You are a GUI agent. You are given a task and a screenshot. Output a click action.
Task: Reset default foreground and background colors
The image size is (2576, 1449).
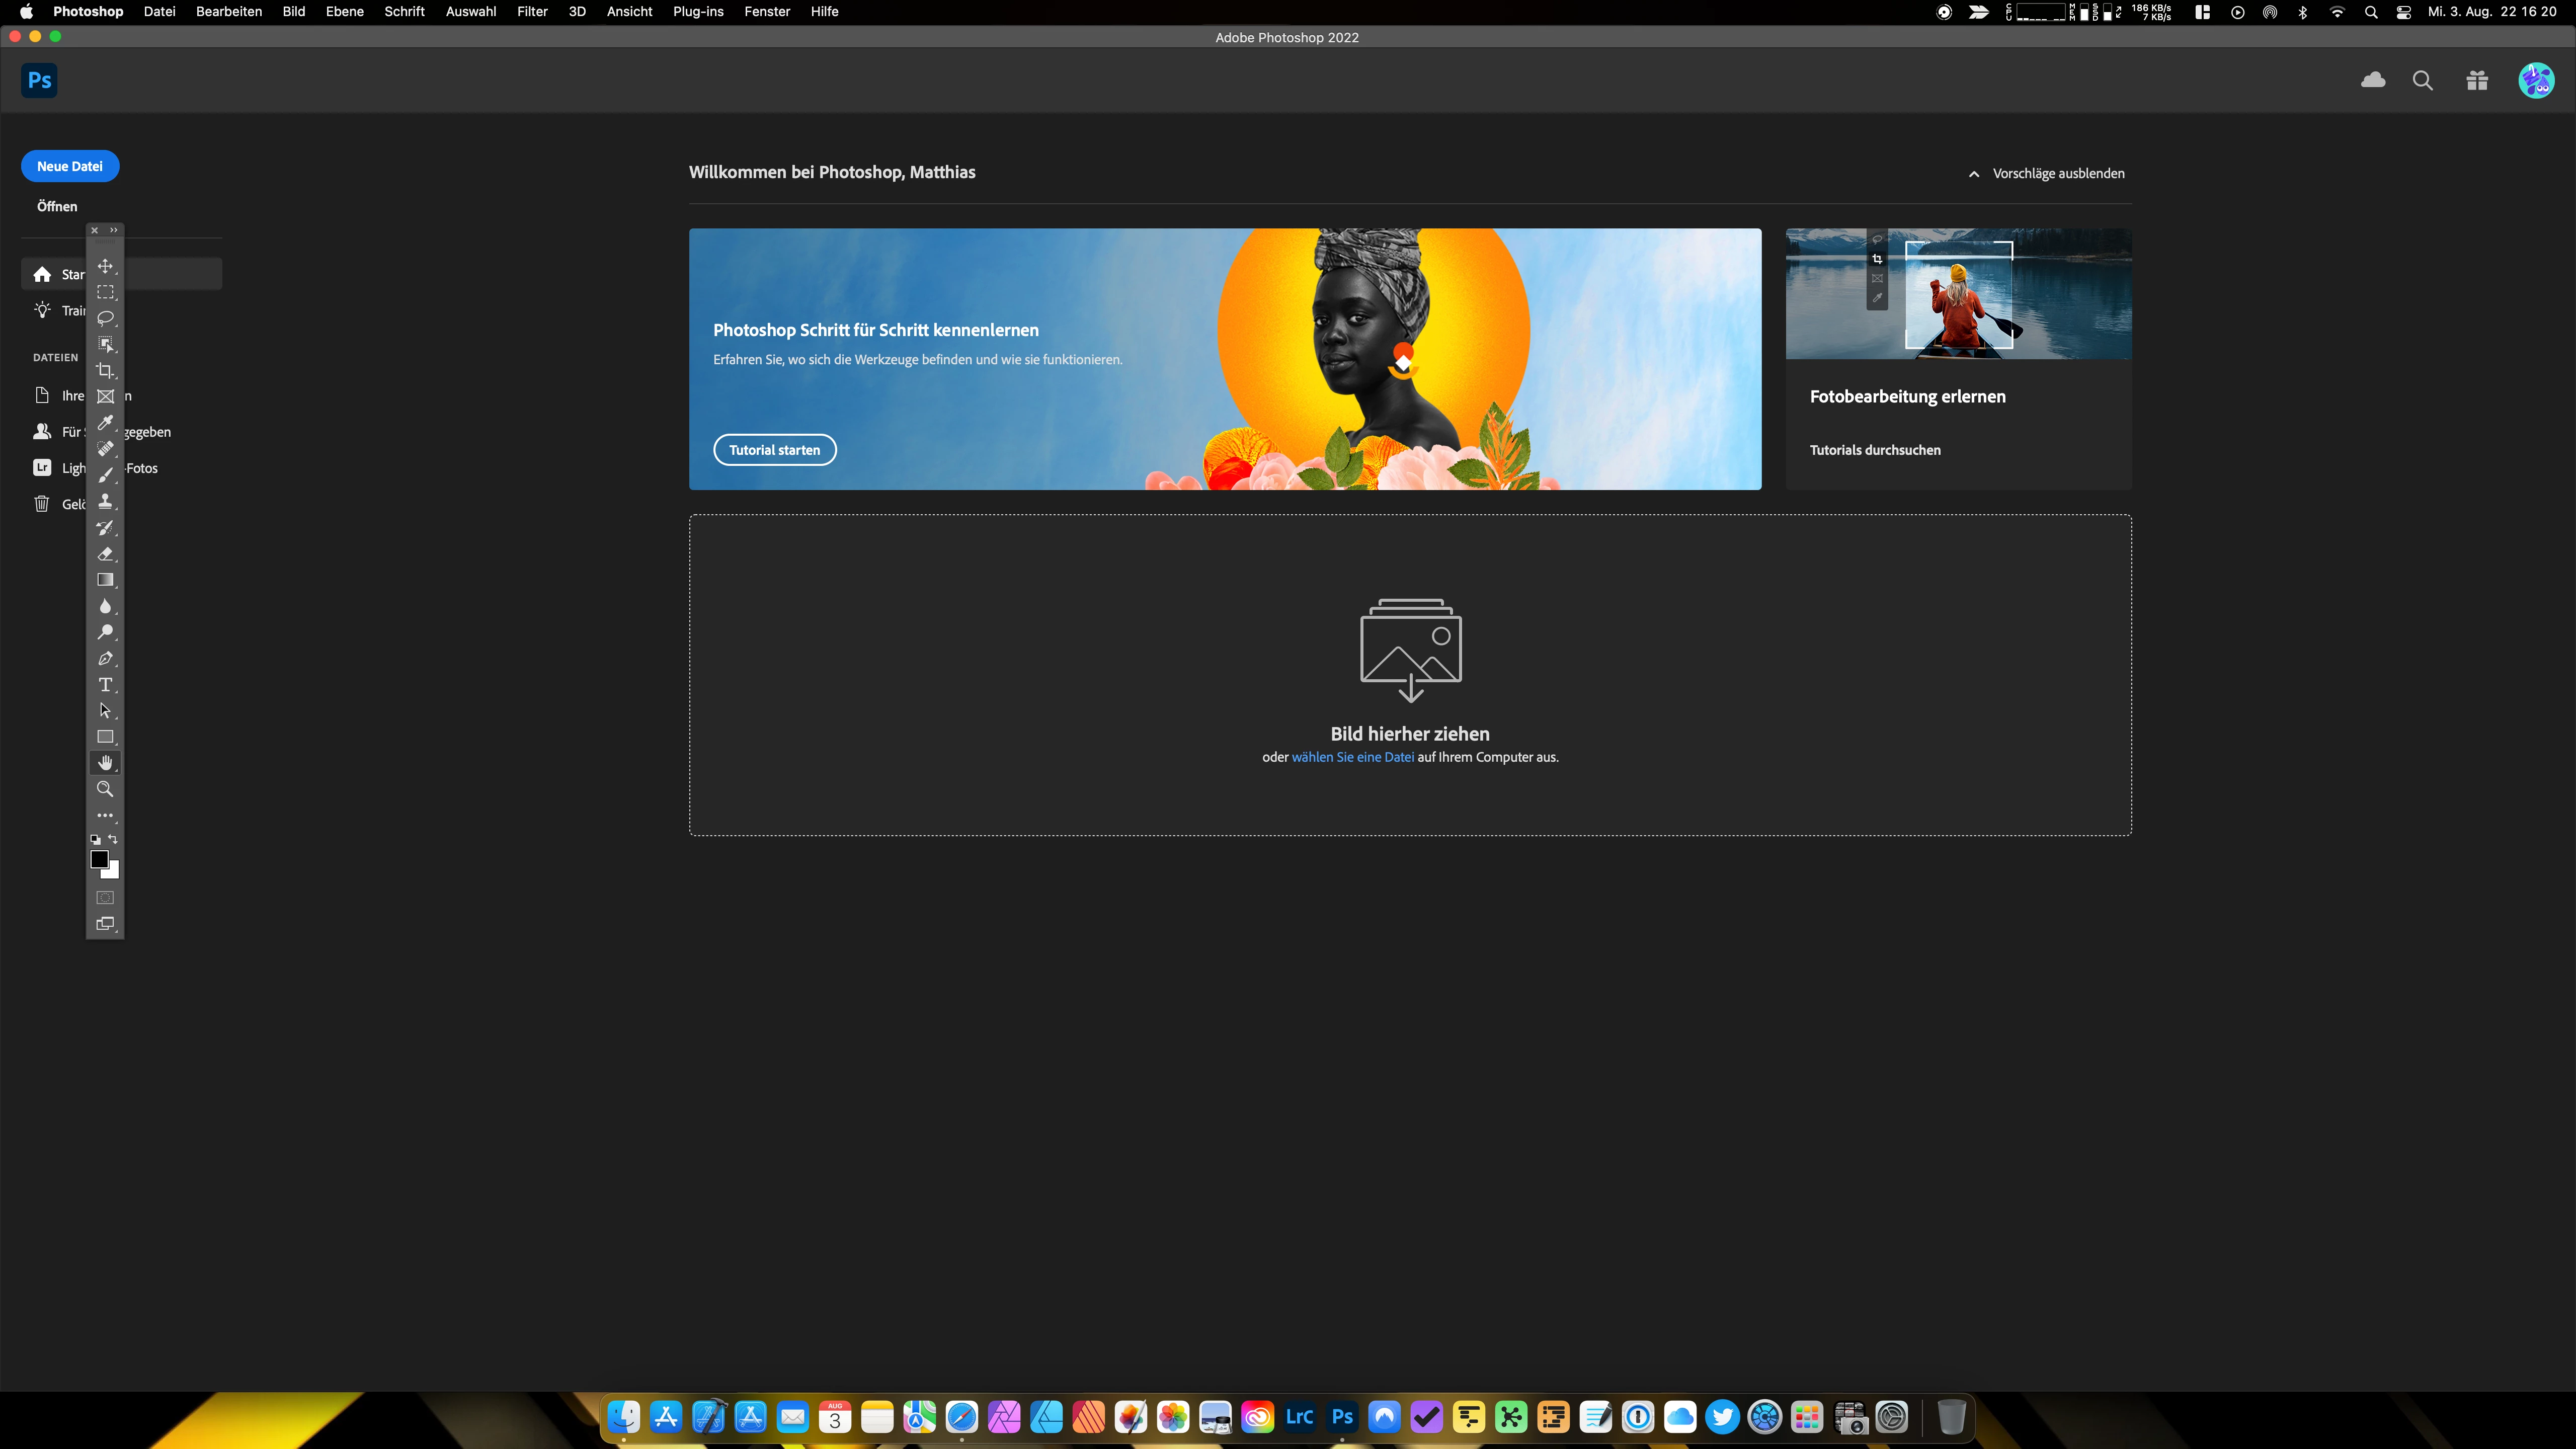(95, 840)
